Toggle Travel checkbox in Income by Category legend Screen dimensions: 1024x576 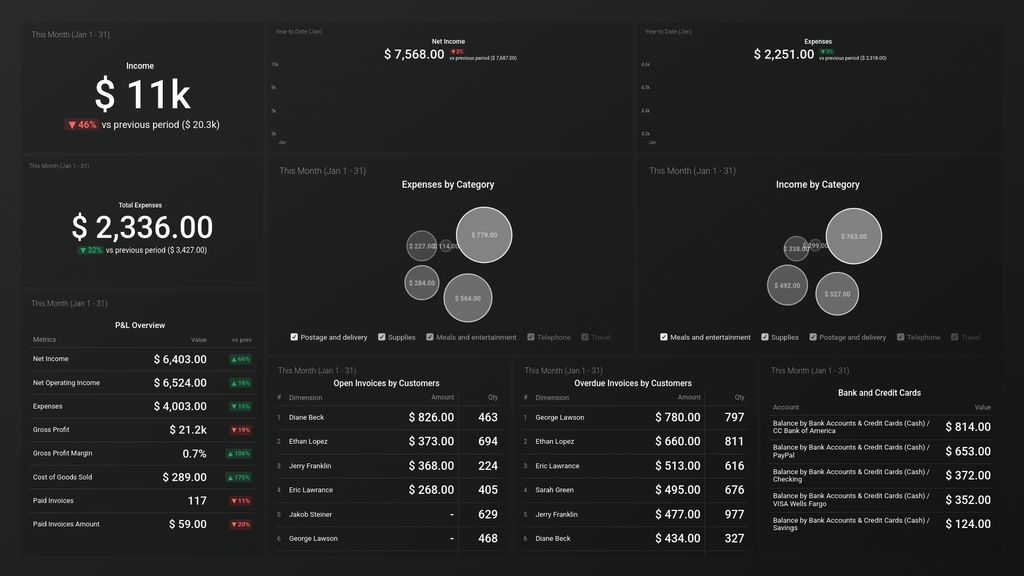pyautogui.click(x=954, y=337)
